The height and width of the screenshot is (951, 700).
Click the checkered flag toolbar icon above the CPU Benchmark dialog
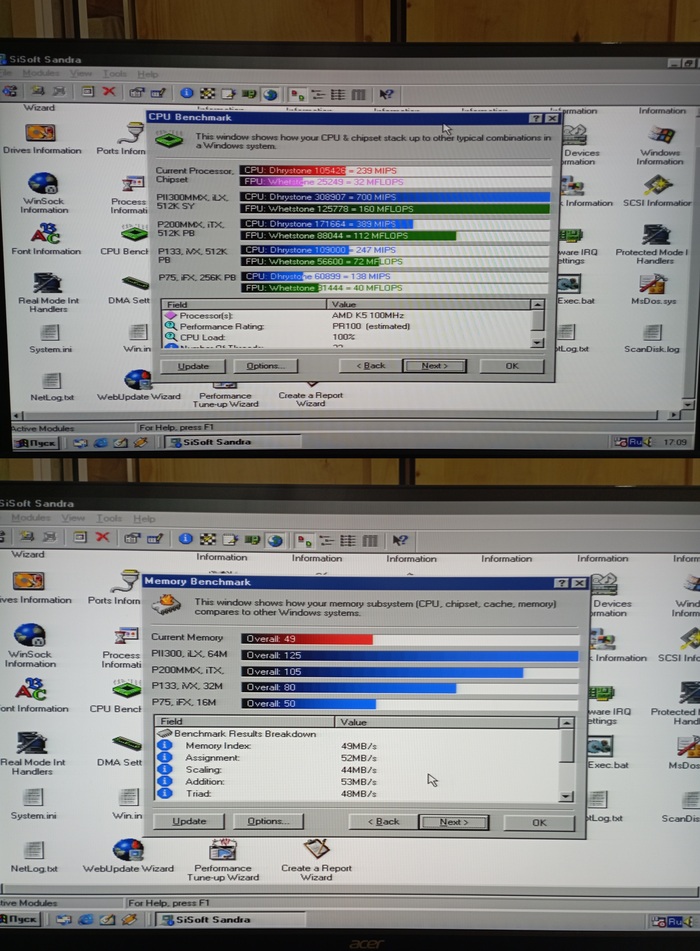point(208,93)
